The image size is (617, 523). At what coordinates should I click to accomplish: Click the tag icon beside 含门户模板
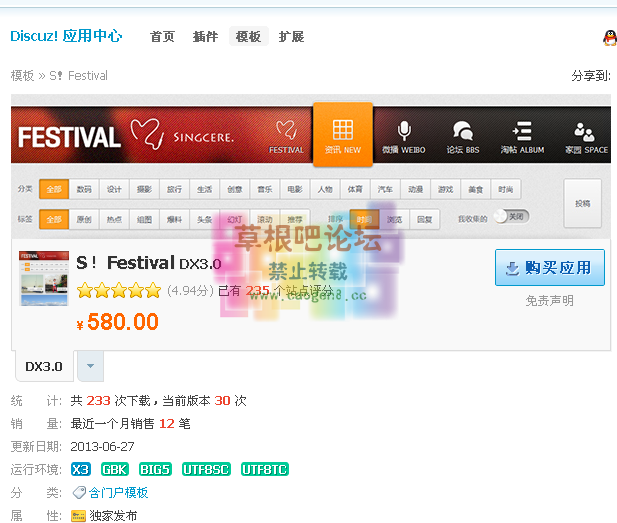pyautogui.click(x=79, y=493)
